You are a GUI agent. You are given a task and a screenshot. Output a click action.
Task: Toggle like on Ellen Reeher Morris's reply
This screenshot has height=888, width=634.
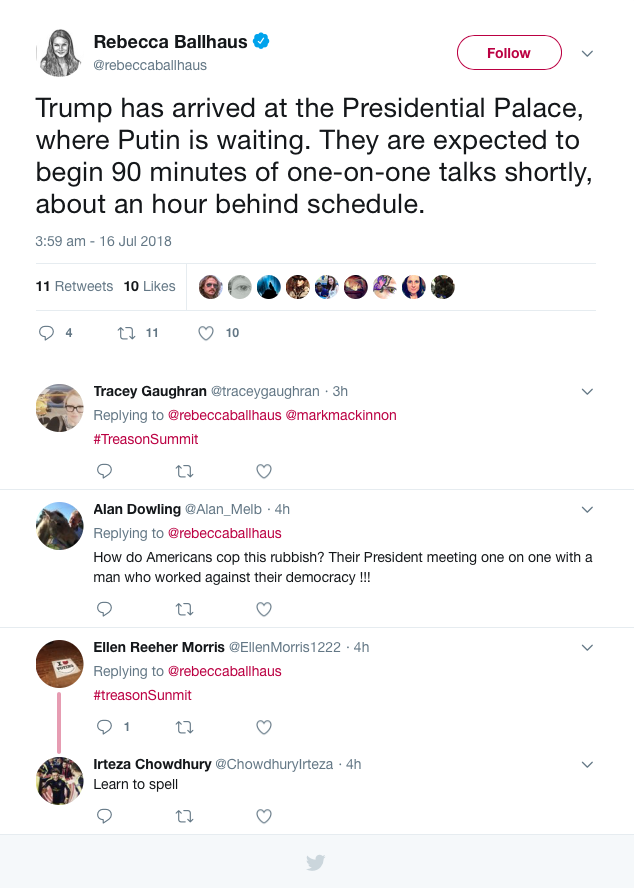click(x=263, y=727)
